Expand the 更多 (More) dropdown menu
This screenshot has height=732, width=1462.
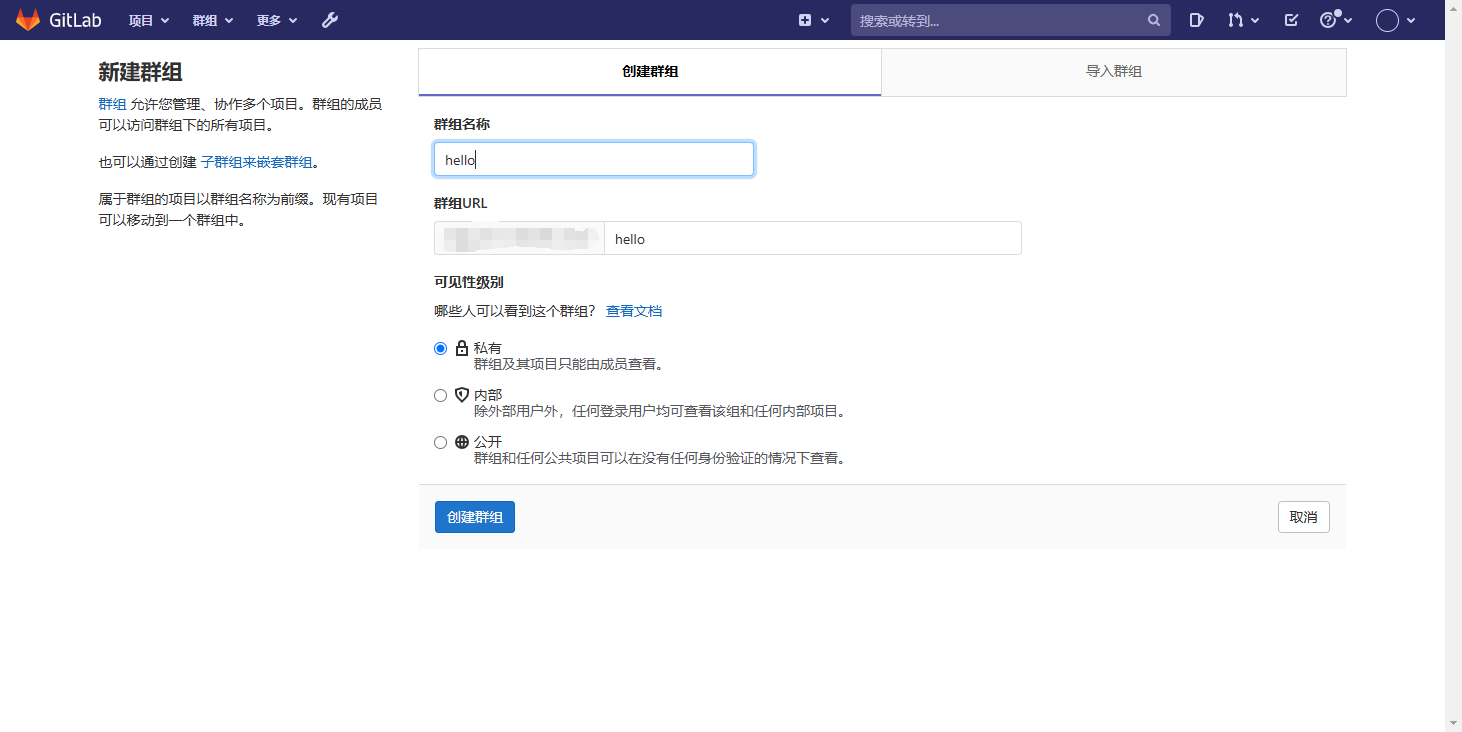[276, 20]
